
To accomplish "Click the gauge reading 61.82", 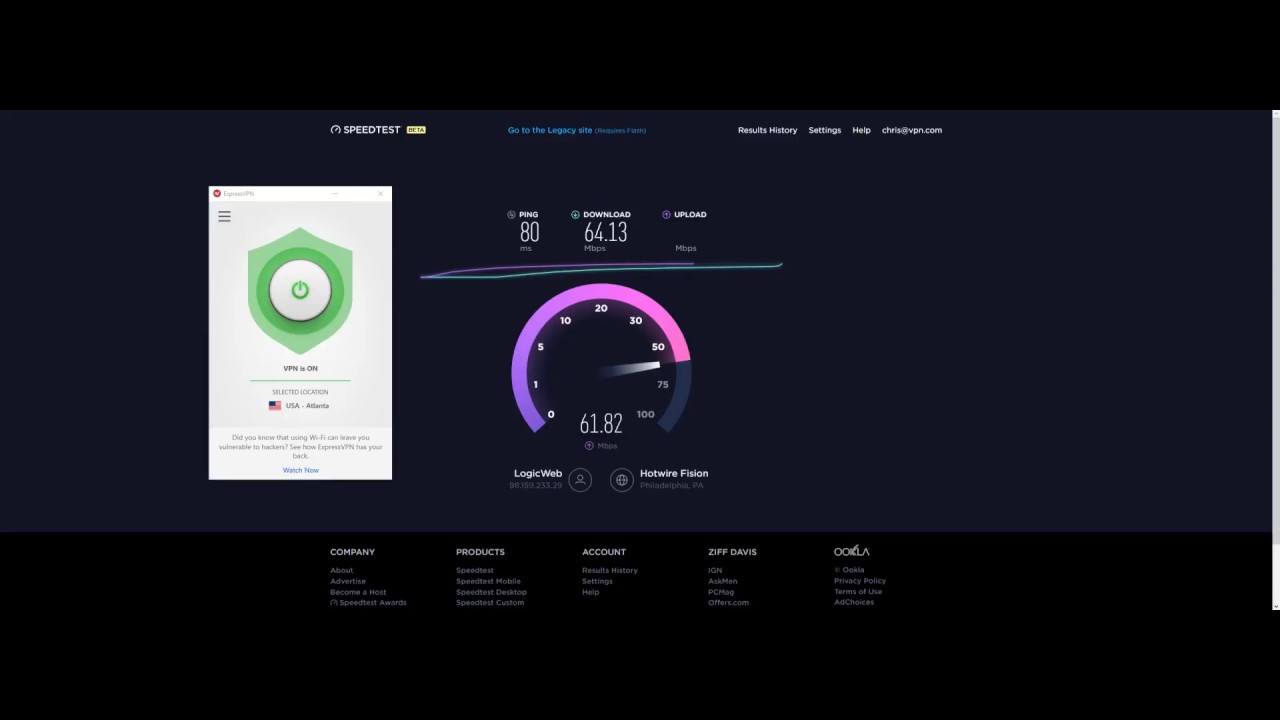I will pyautogui.click(x=601, y=423).
